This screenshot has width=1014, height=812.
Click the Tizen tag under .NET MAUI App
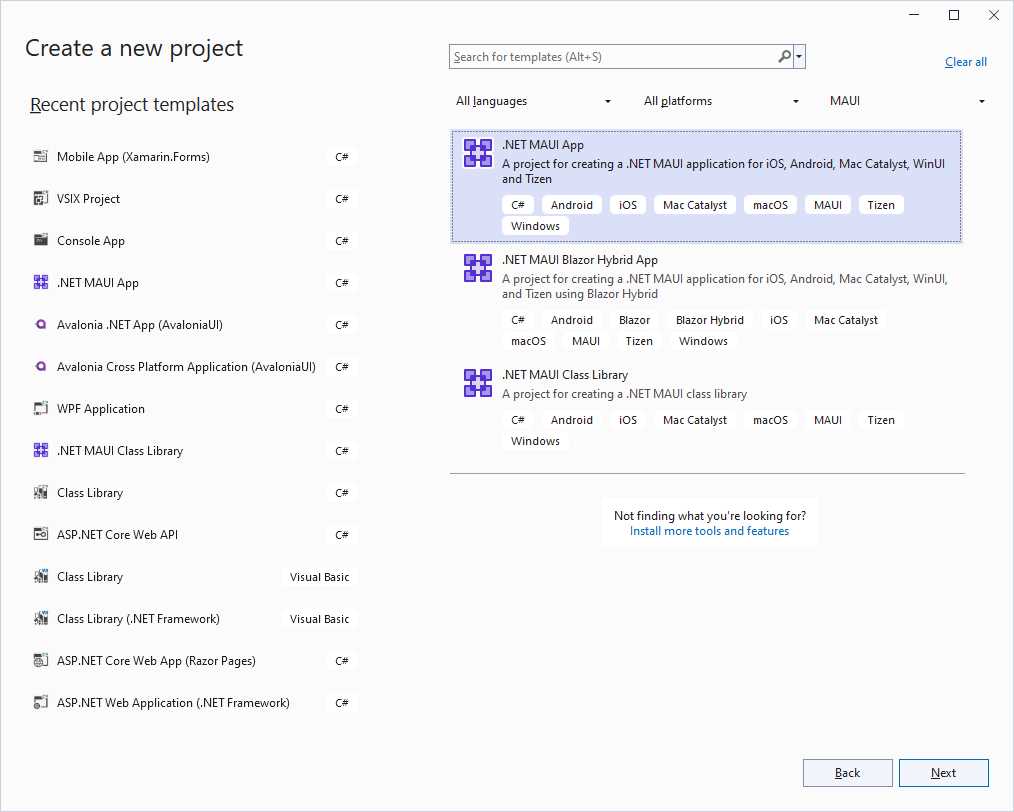(x=881, y=205)
